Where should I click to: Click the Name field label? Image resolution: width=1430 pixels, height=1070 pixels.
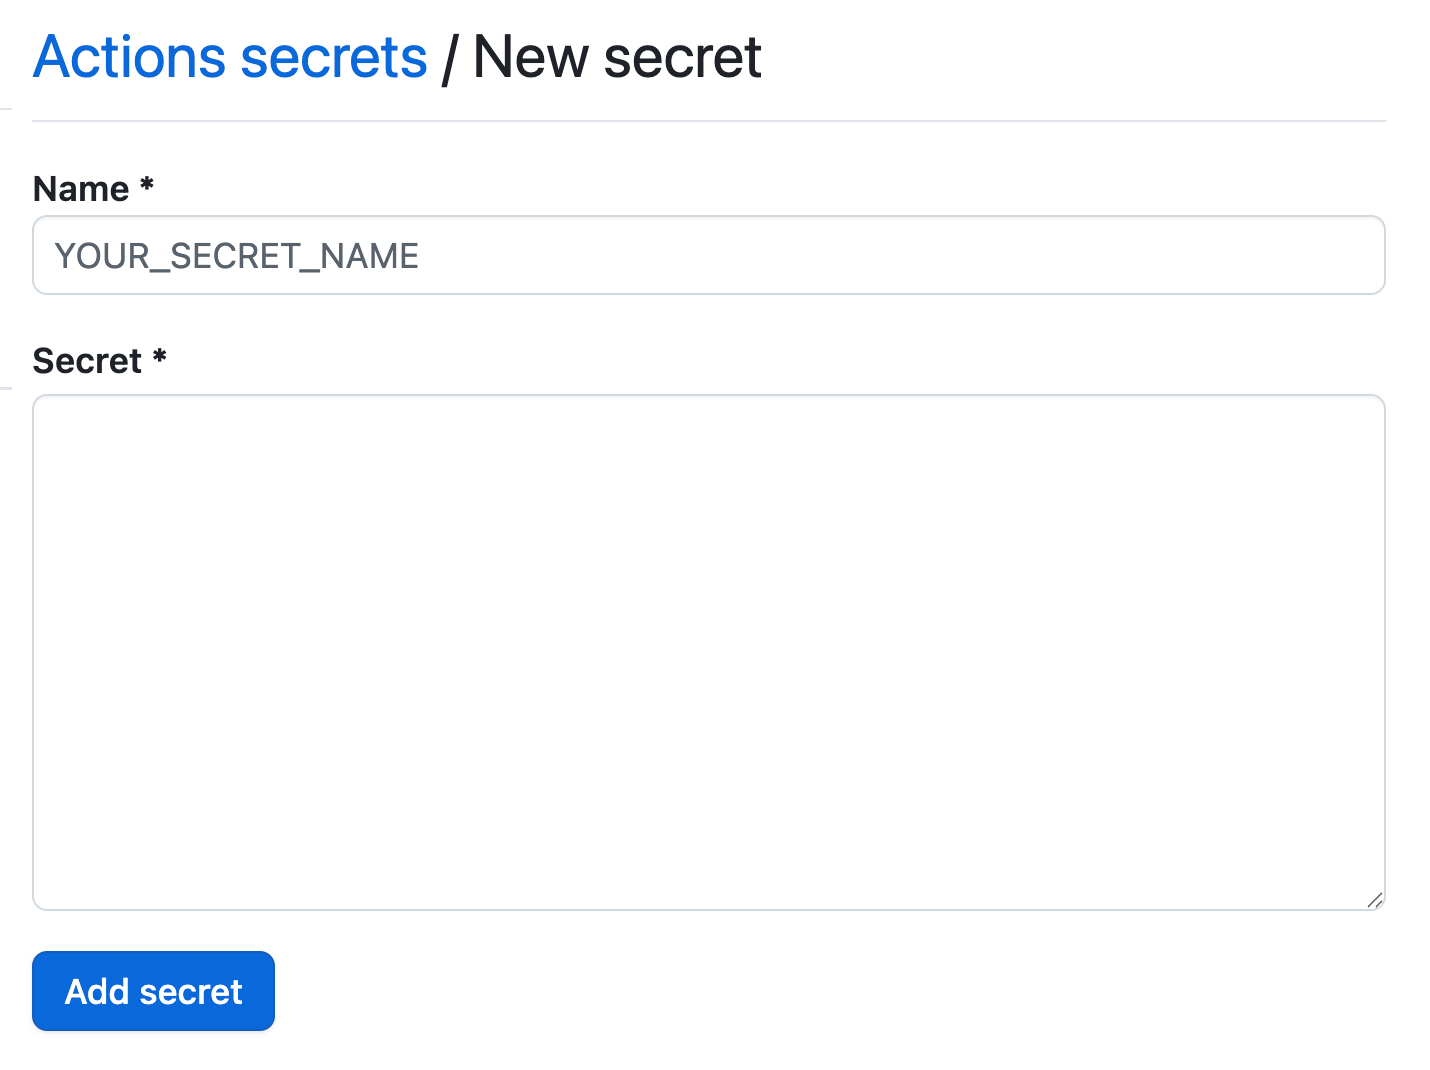point(81,189)
